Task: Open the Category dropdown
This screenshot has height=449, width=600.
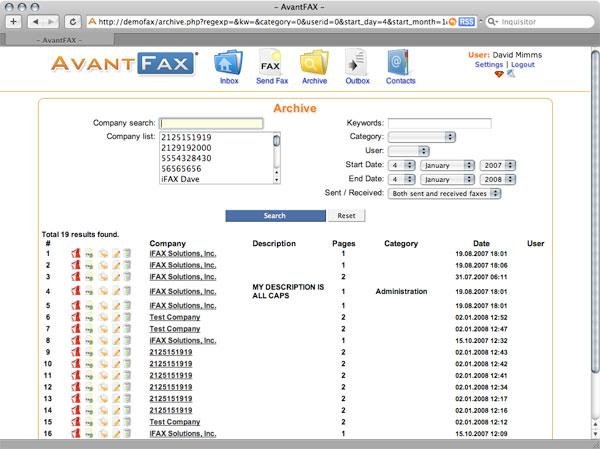Action: click(x=422, y=137)
